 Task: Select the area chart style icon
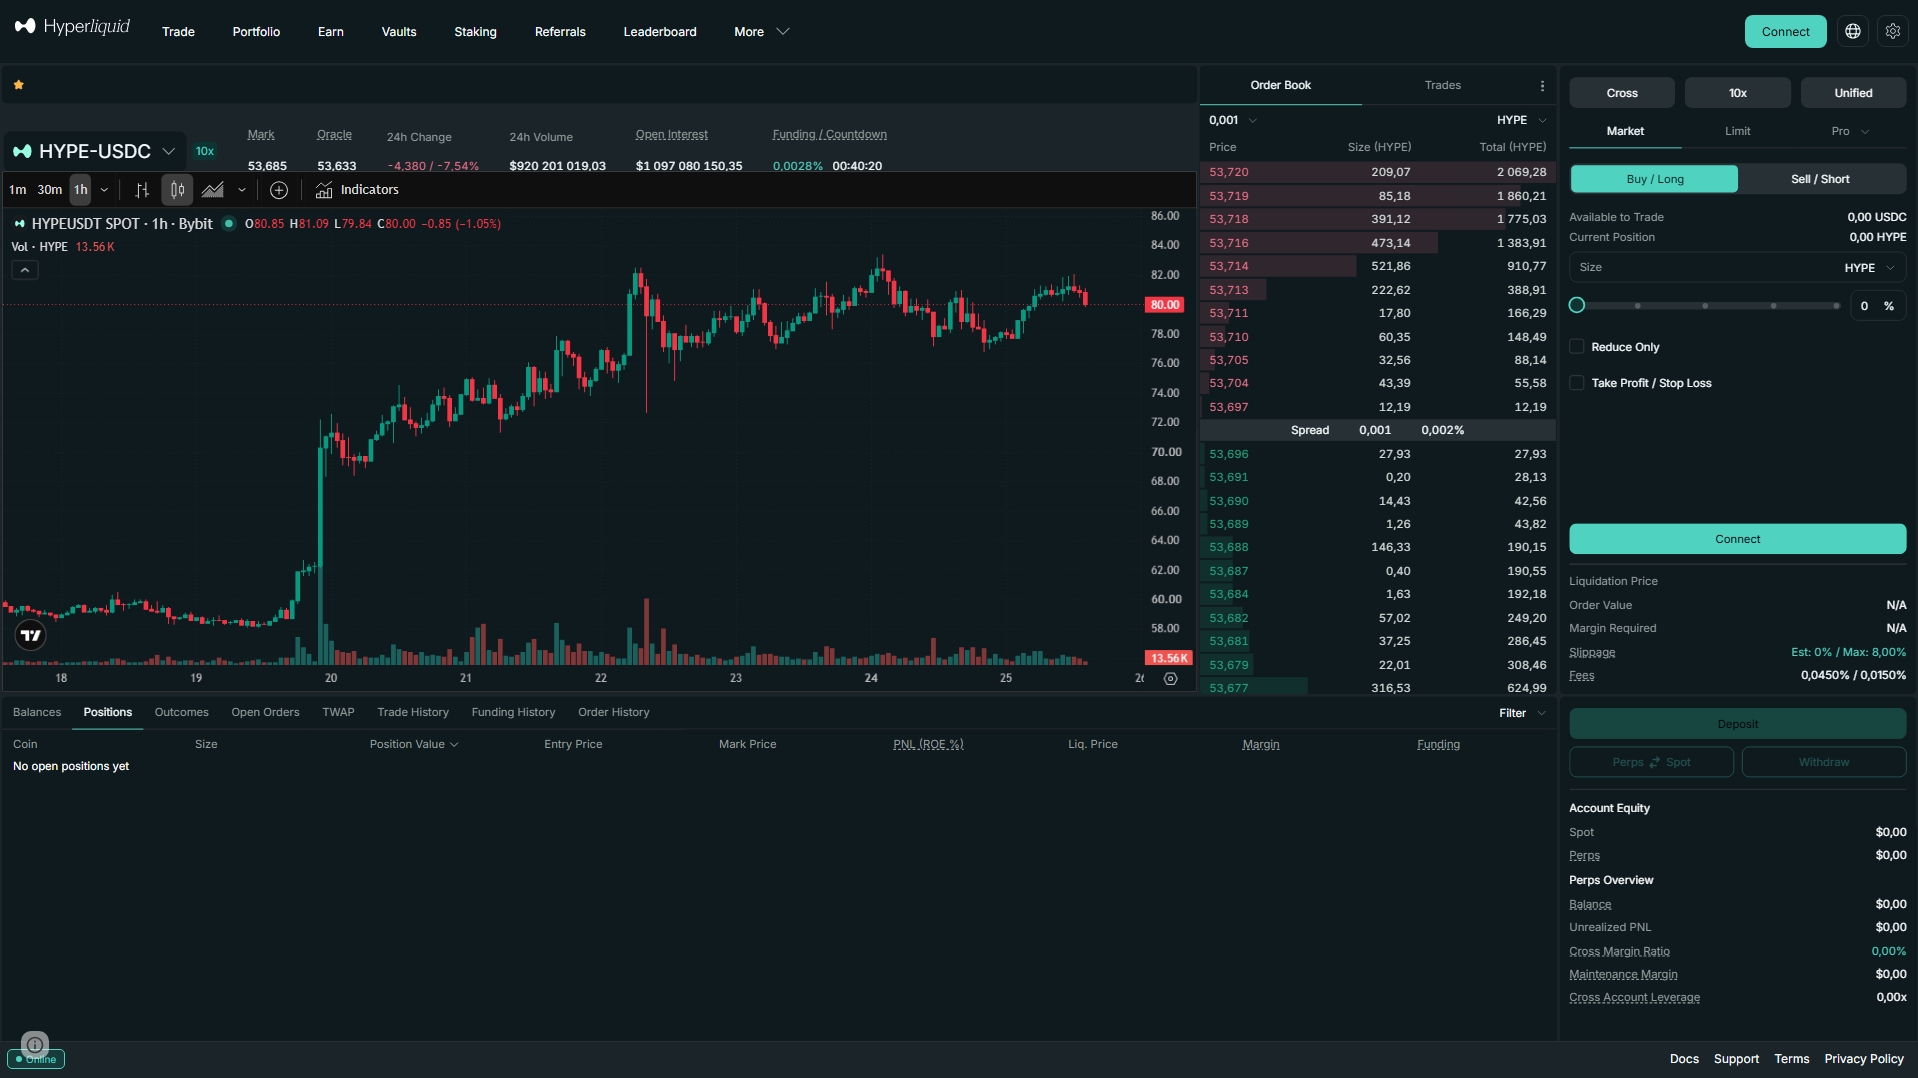coord(212,190)
